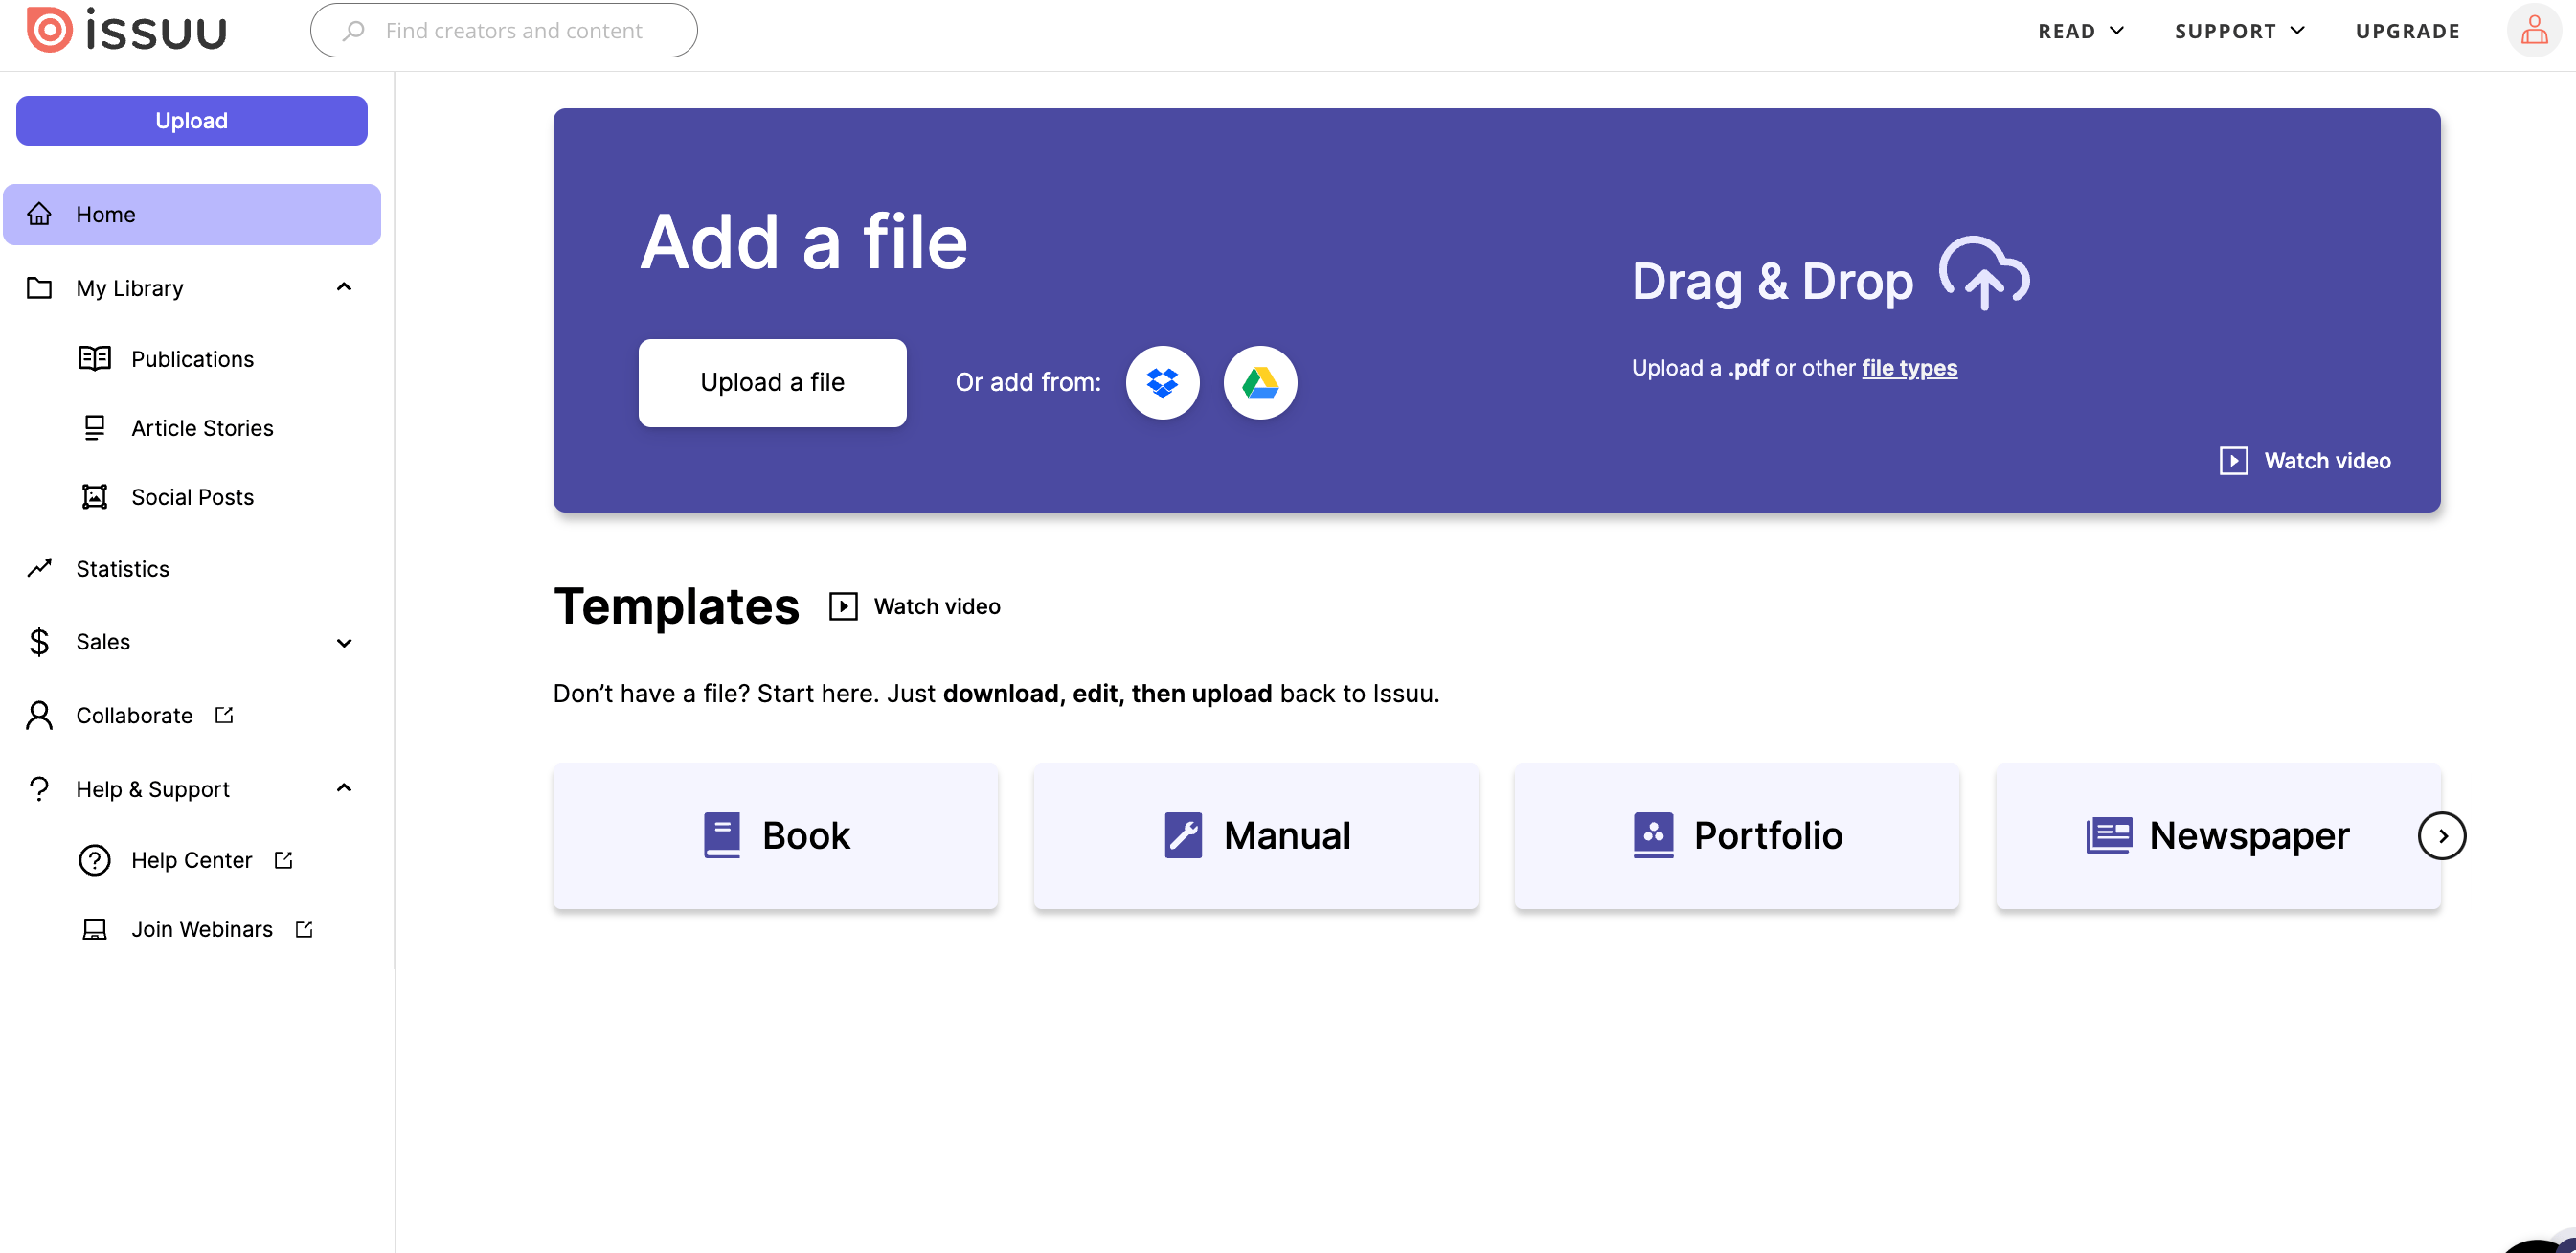Open the Dropbox import option
This screenshot has width=2576, height=1253.
(x=1162, y=382)
